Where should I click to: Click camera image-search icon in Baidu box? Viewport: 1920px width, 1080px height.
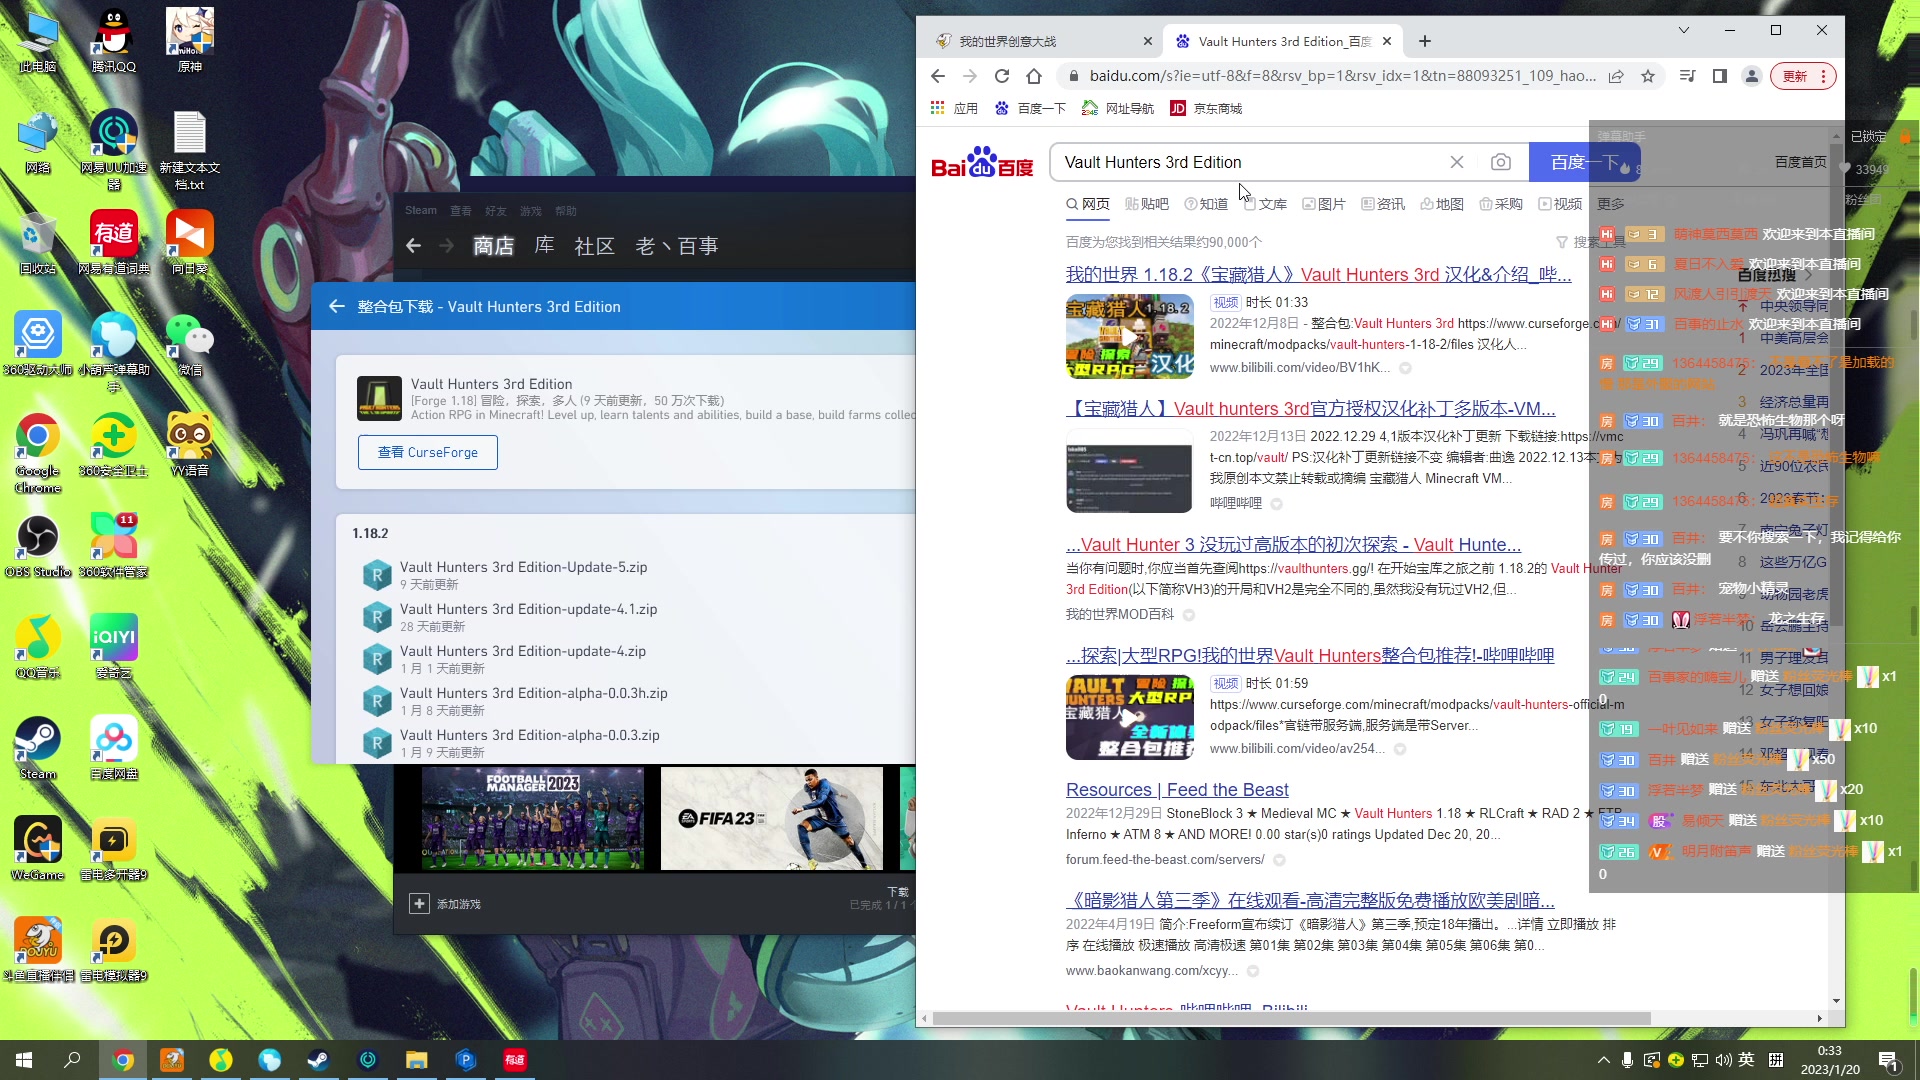point(1501,162)
